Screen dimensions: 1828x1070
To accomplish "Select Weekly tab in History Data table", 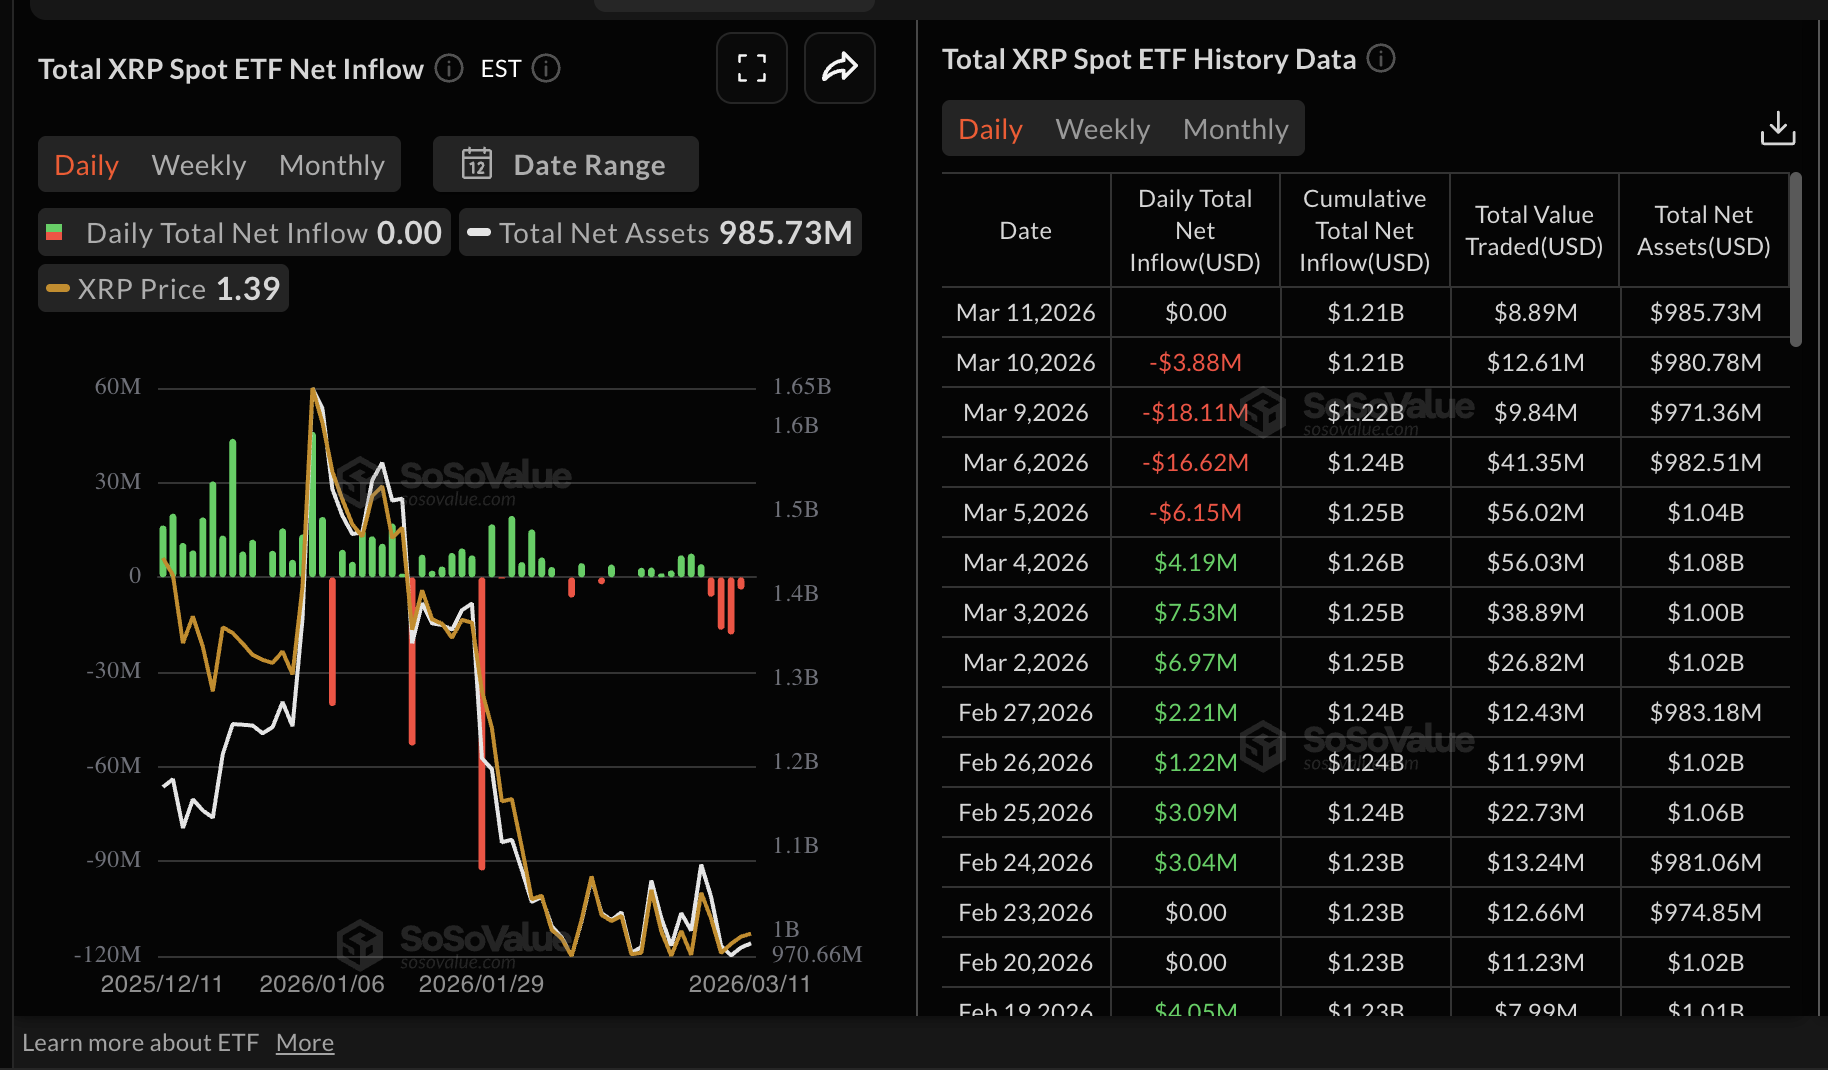I will (x=1102, y=129).
